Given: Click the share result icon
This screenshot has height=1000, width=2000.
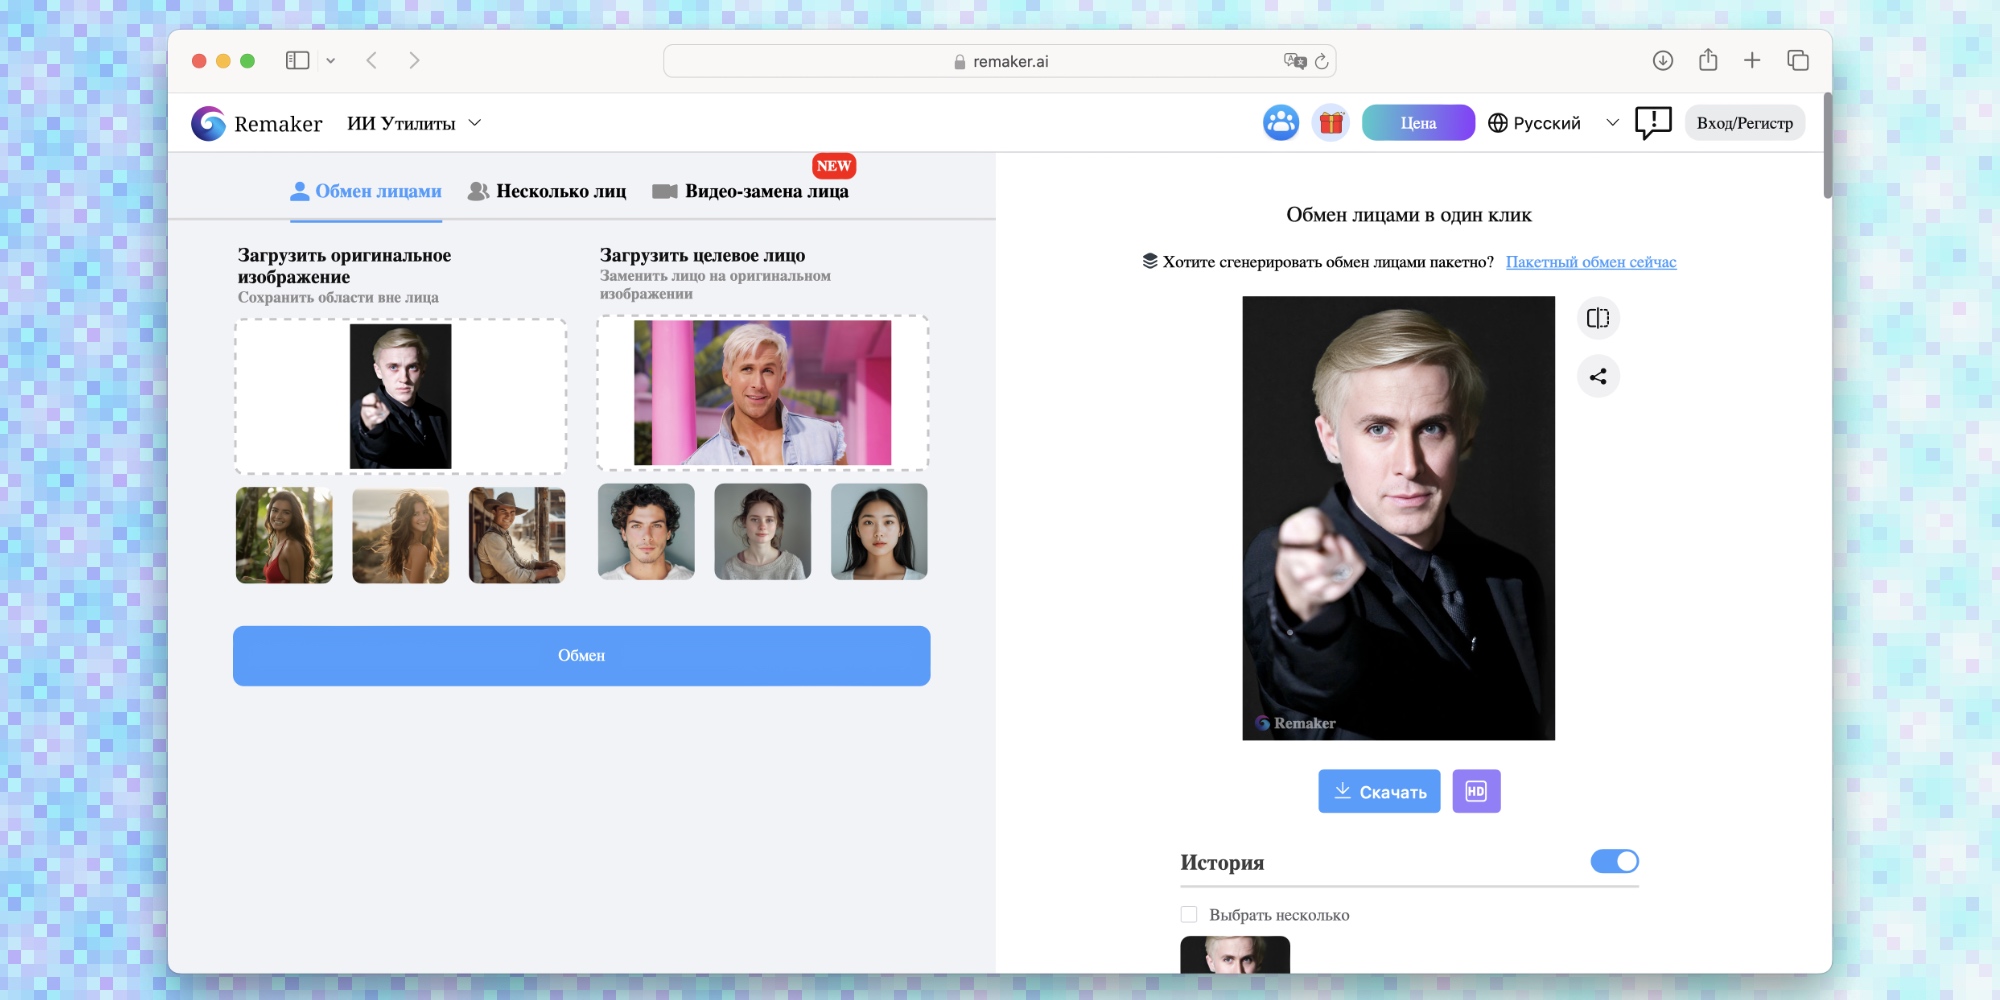Looking at the screenshot, I should 1598,376.
